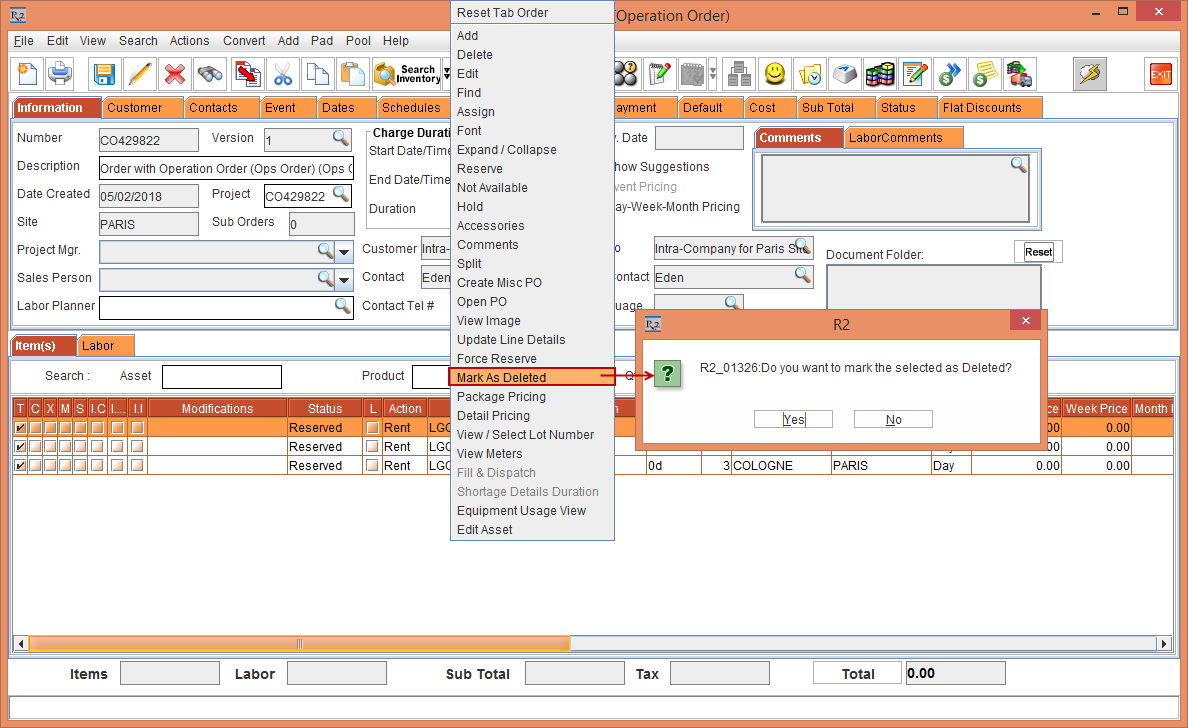Screen dimensions: 1188x728
Task: Click the binoculars Find icon
Action: 210,74
